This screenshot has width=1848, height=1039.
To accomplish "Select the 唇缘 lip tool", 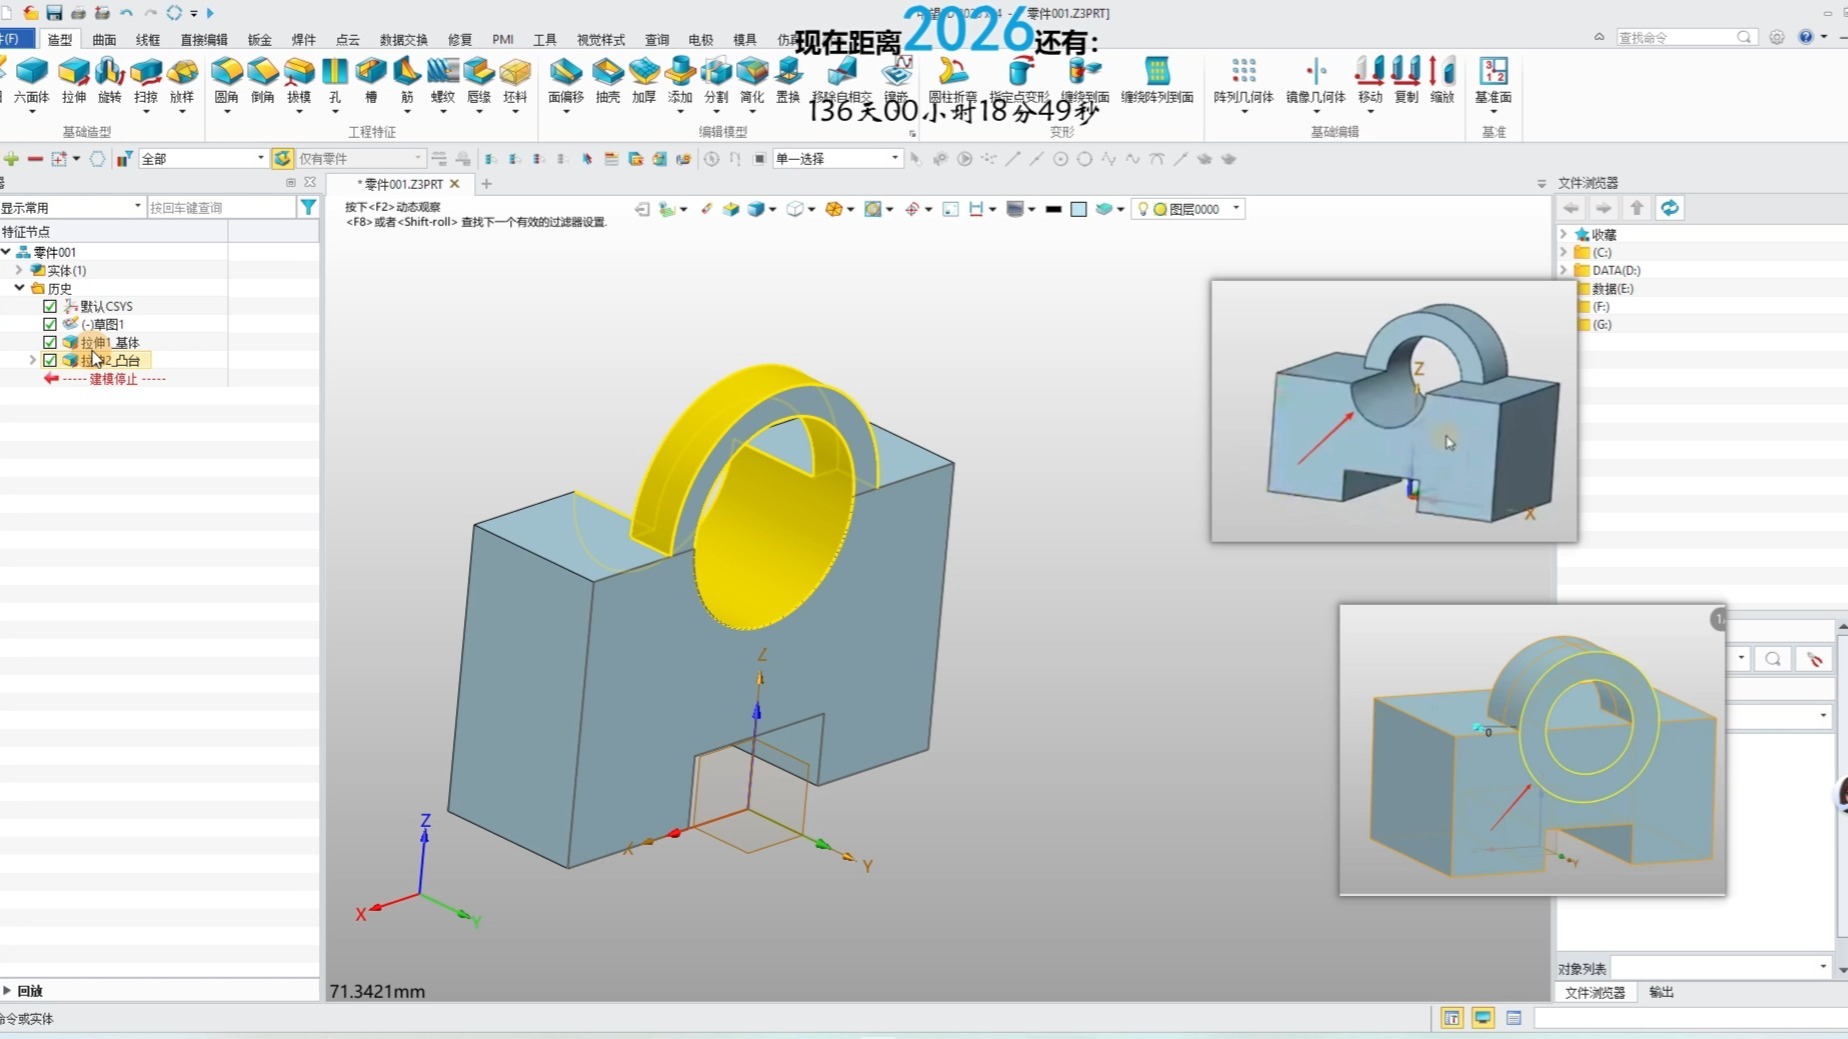I will [479, 80].
